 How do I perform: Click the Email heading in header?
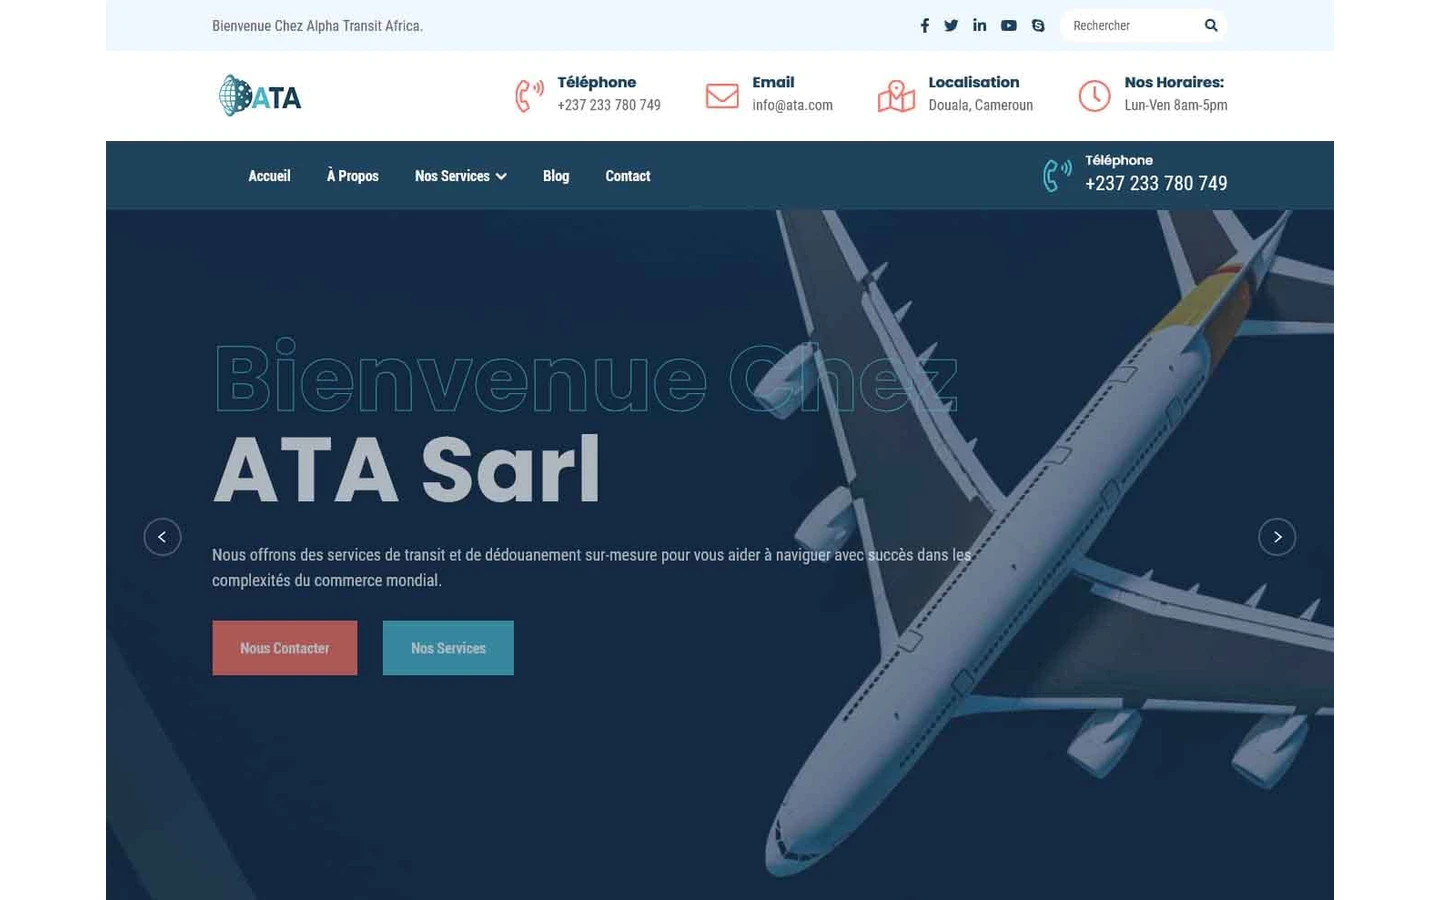(773, 82)
